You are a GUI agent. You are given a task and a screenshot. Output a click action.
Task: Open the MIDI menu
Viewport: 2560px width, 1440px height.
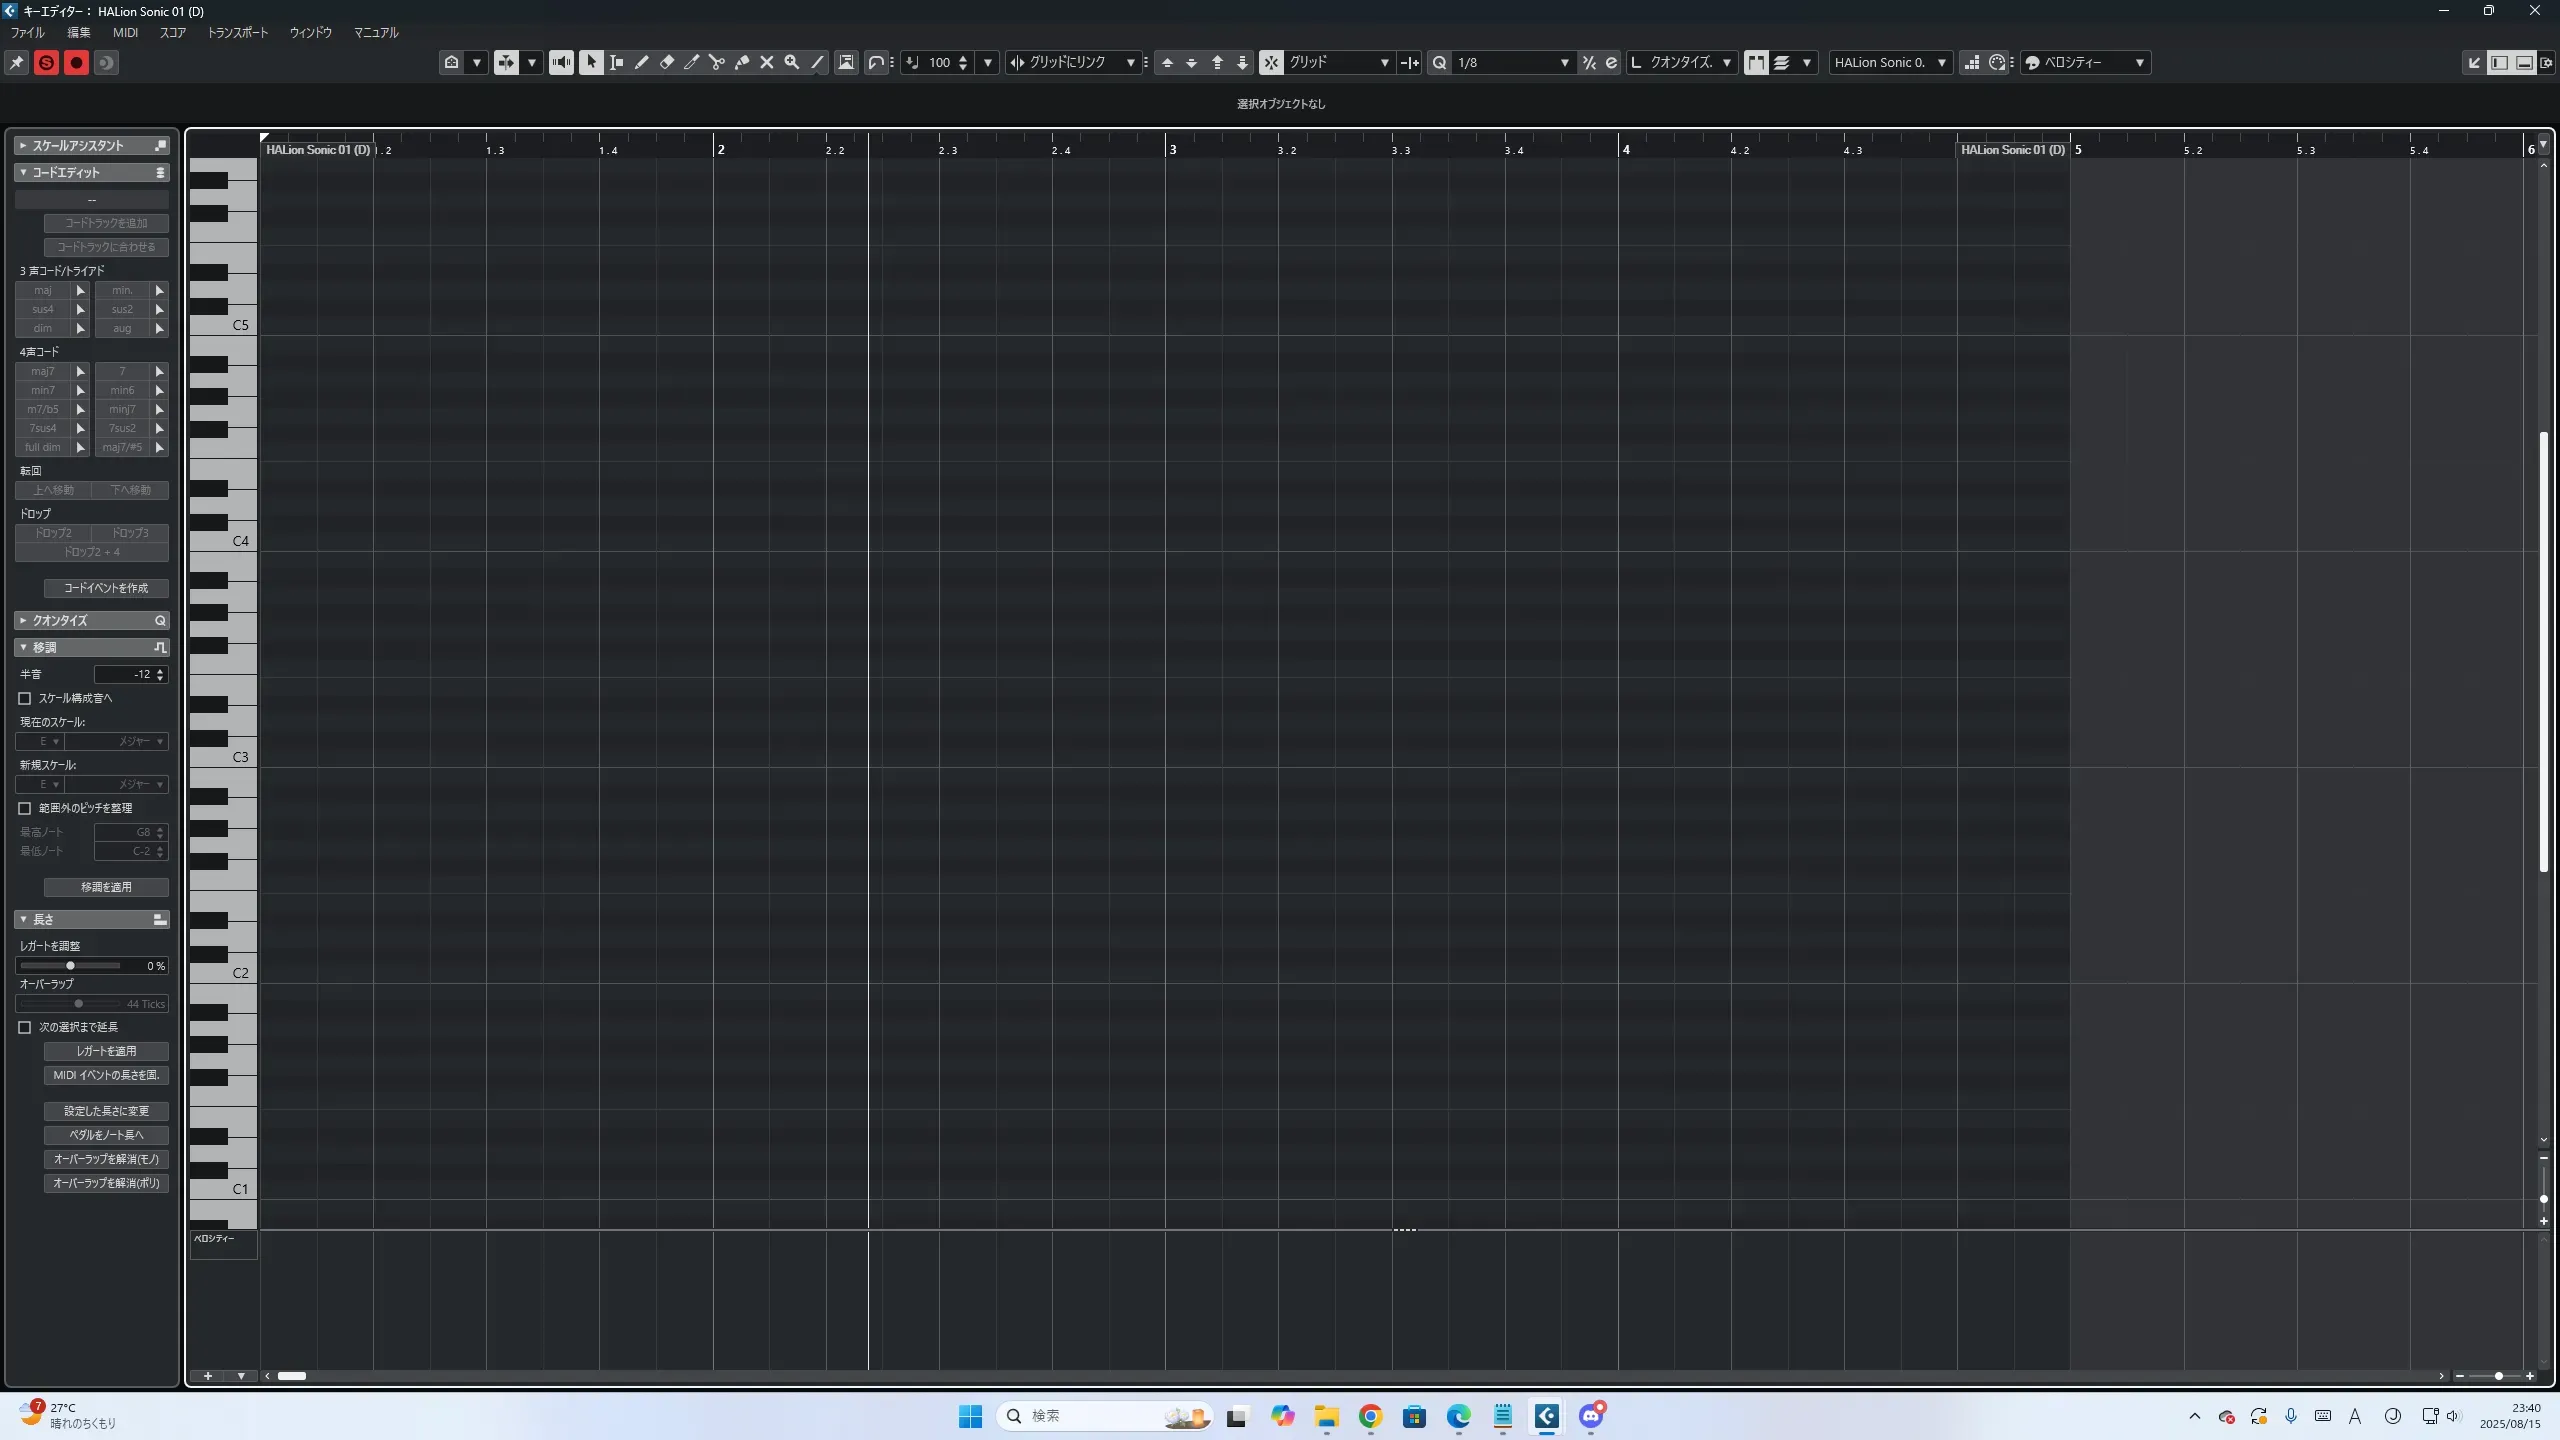pos(125,32)
